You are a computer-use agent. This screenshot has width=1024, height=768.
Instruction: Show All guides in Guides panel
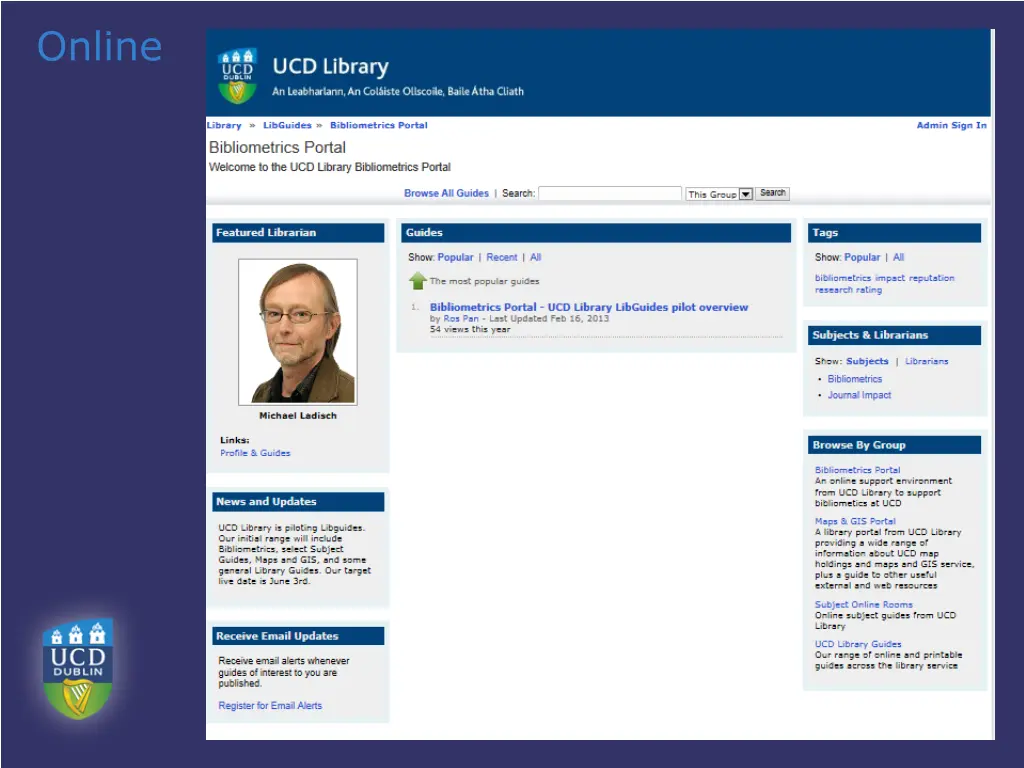(536, 257)
